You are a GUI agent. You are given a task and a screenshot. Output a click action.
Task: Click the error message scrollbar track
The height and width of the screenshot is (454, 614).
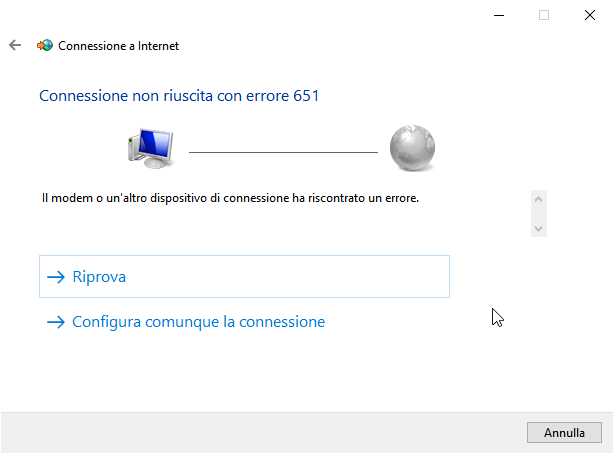tap(540, 213)
